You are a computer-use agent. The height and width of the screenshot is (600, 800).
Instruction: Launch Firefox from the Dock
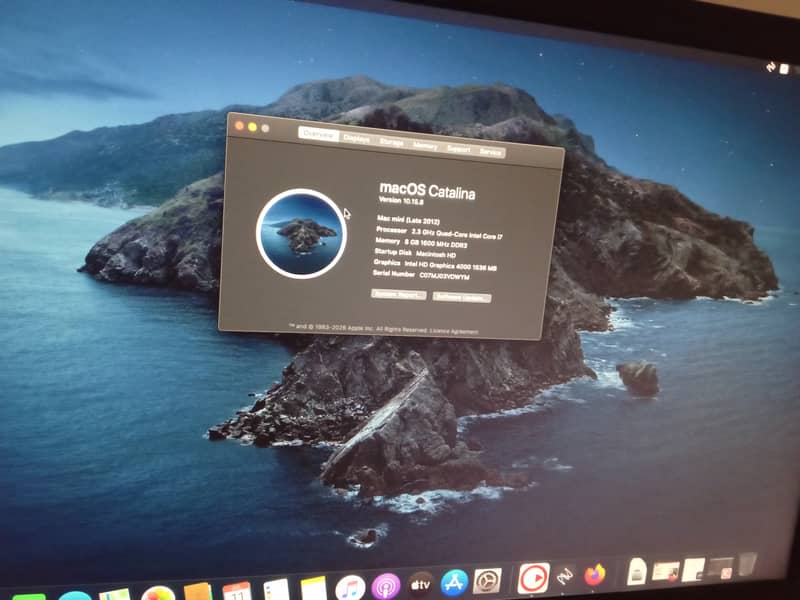(x=595, y=575)
